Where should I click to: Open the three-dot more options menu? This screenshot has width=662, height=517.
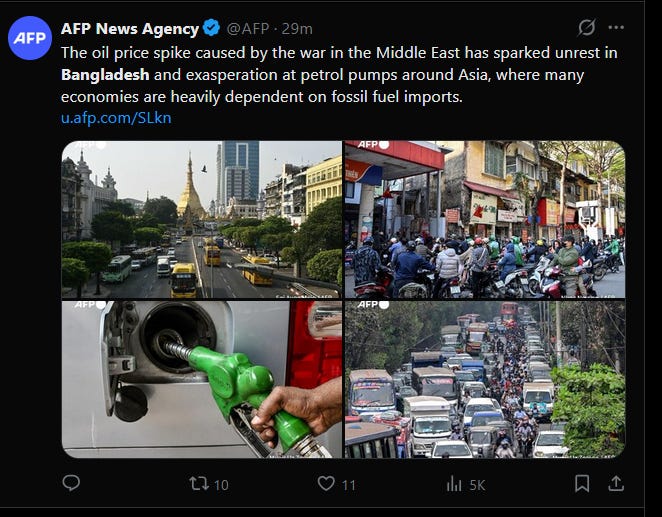(x=616, y=27)
